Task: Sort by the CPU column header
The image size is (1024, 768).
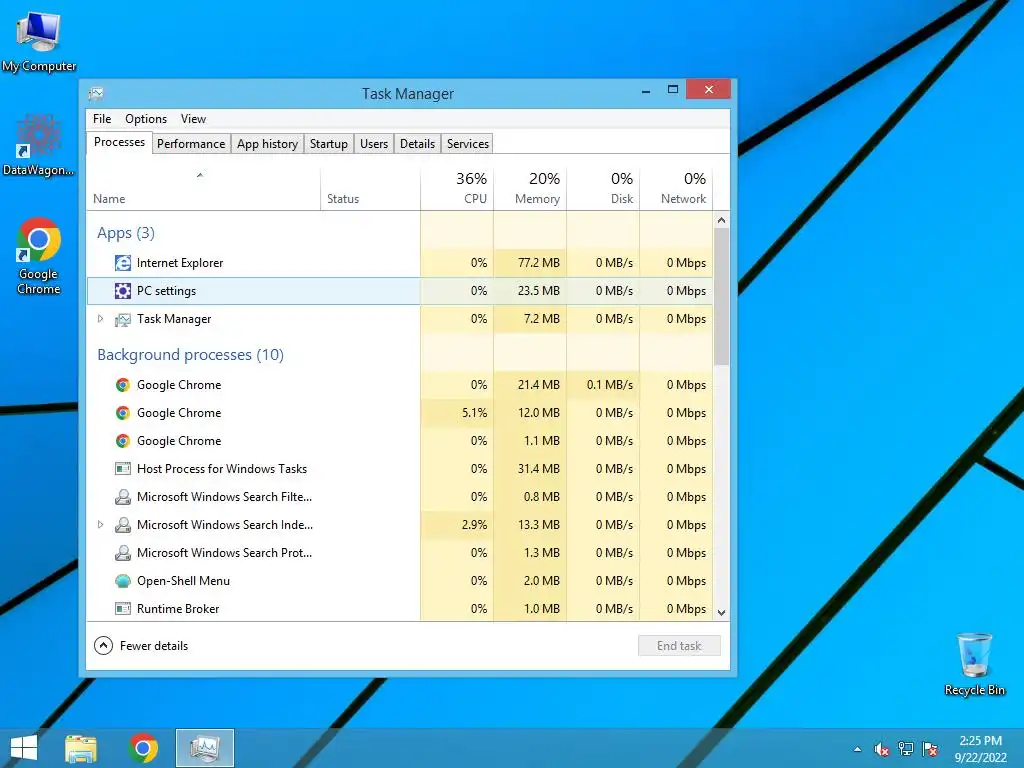Action: (x=457, y=188)
